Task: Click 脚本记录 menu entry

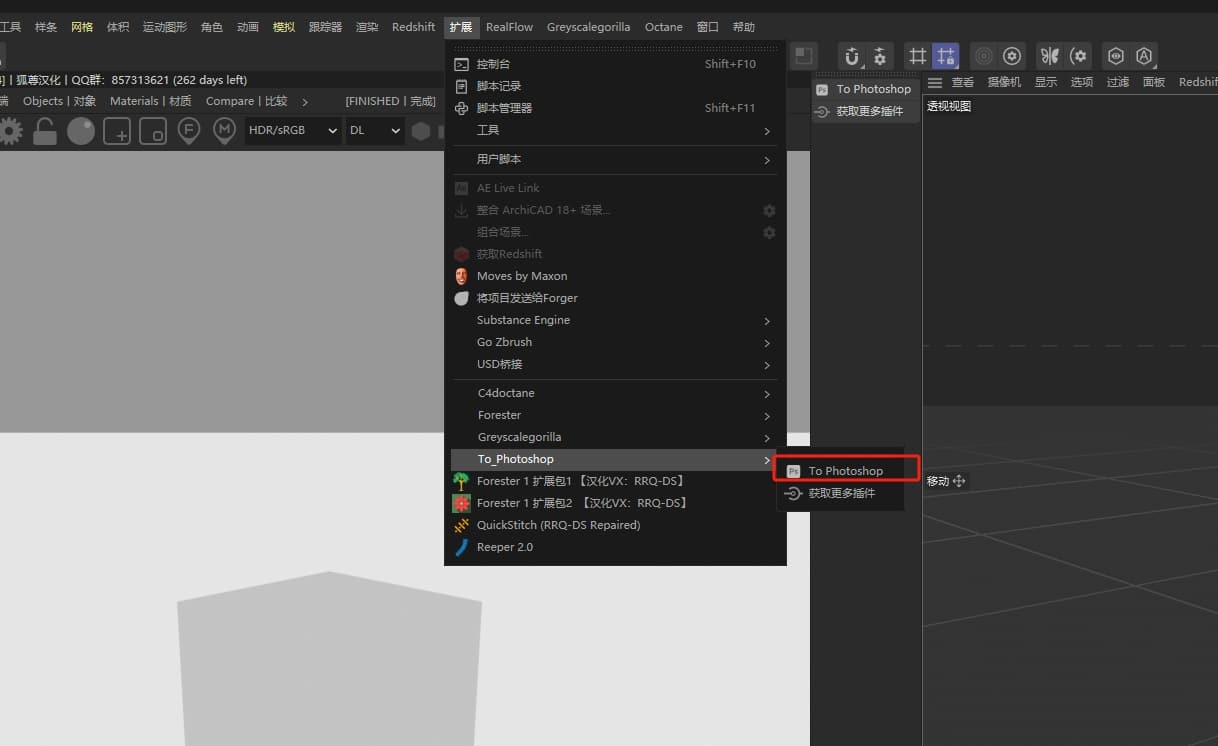Action: (x=615, y=86)
